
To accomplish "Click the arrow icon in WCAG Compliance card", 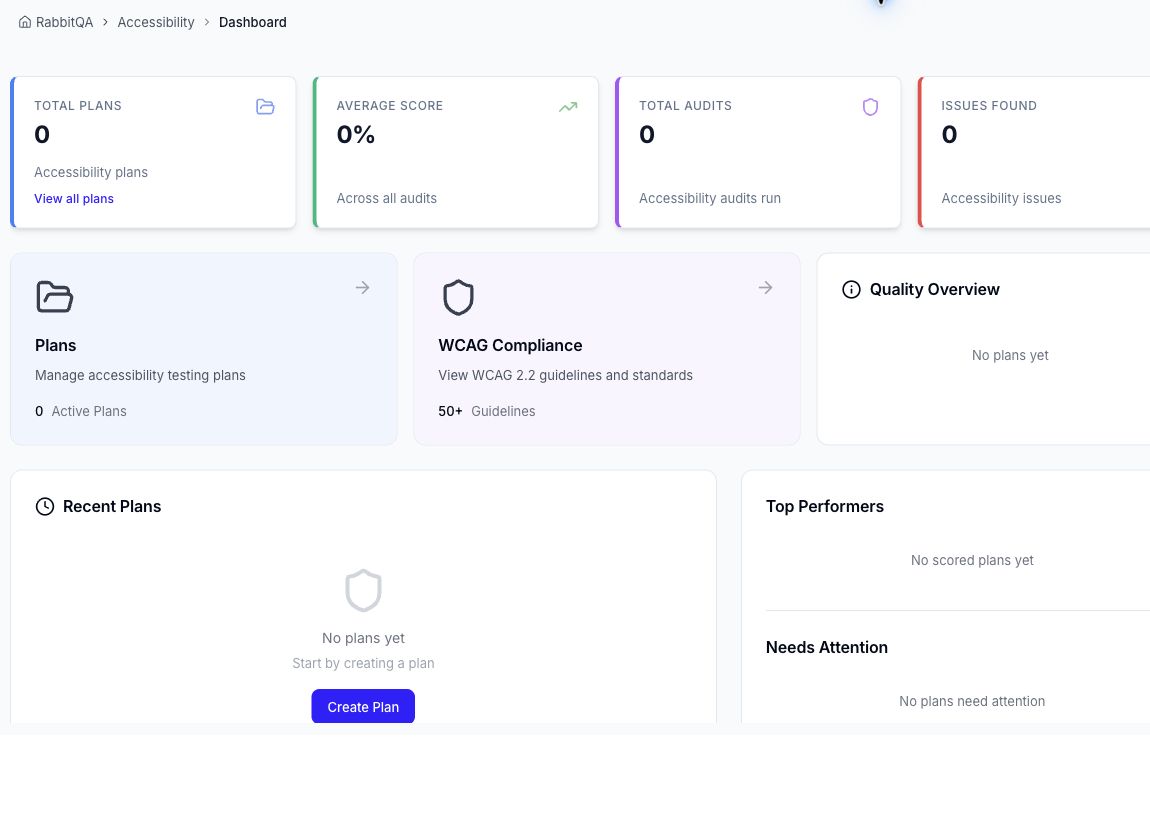I will point(765,288).
